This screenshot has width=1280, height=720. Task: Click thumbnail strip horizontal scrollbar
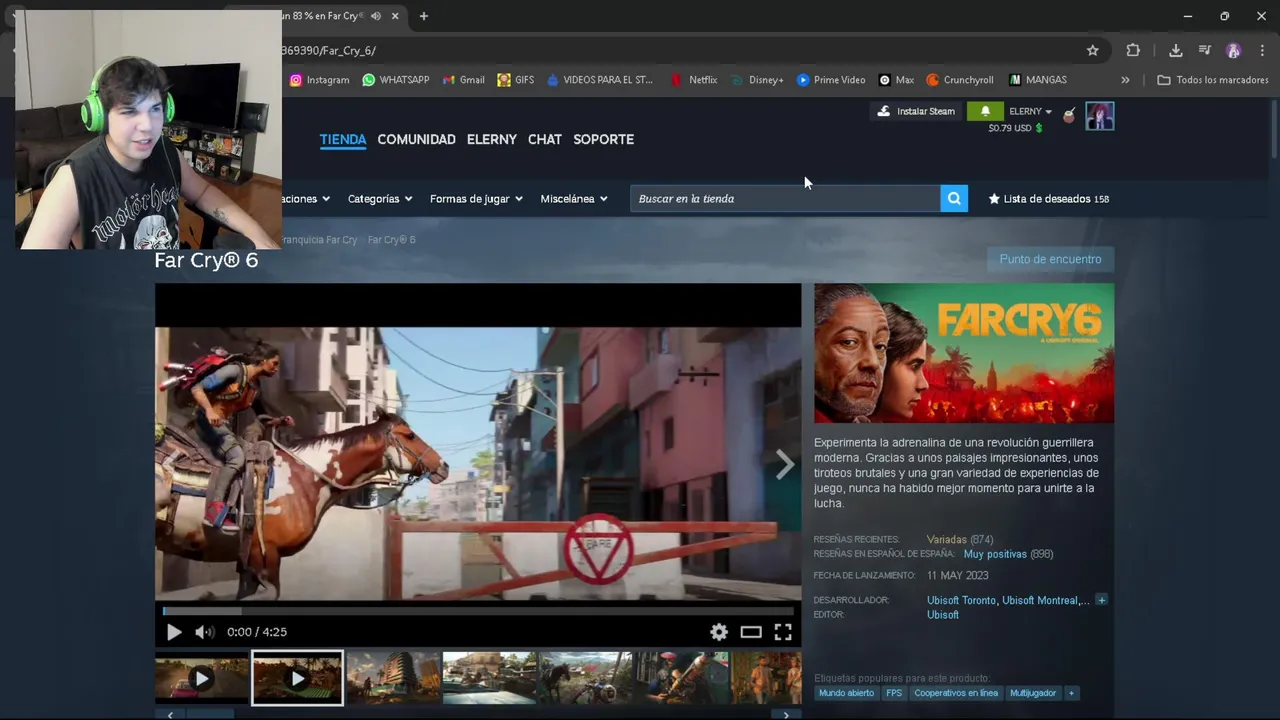pos(478,715)
